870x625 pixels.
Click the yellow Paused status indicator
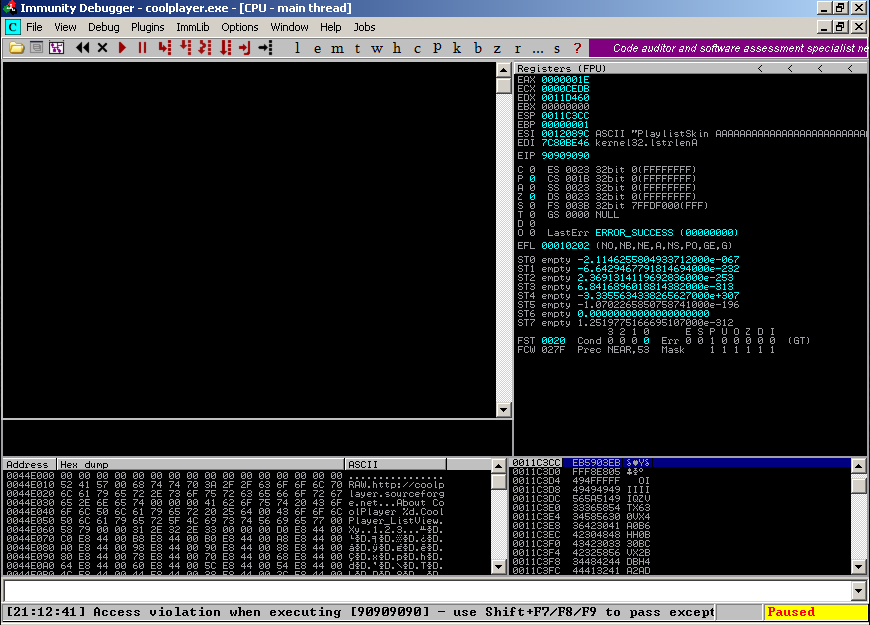(x=815, y=612)
